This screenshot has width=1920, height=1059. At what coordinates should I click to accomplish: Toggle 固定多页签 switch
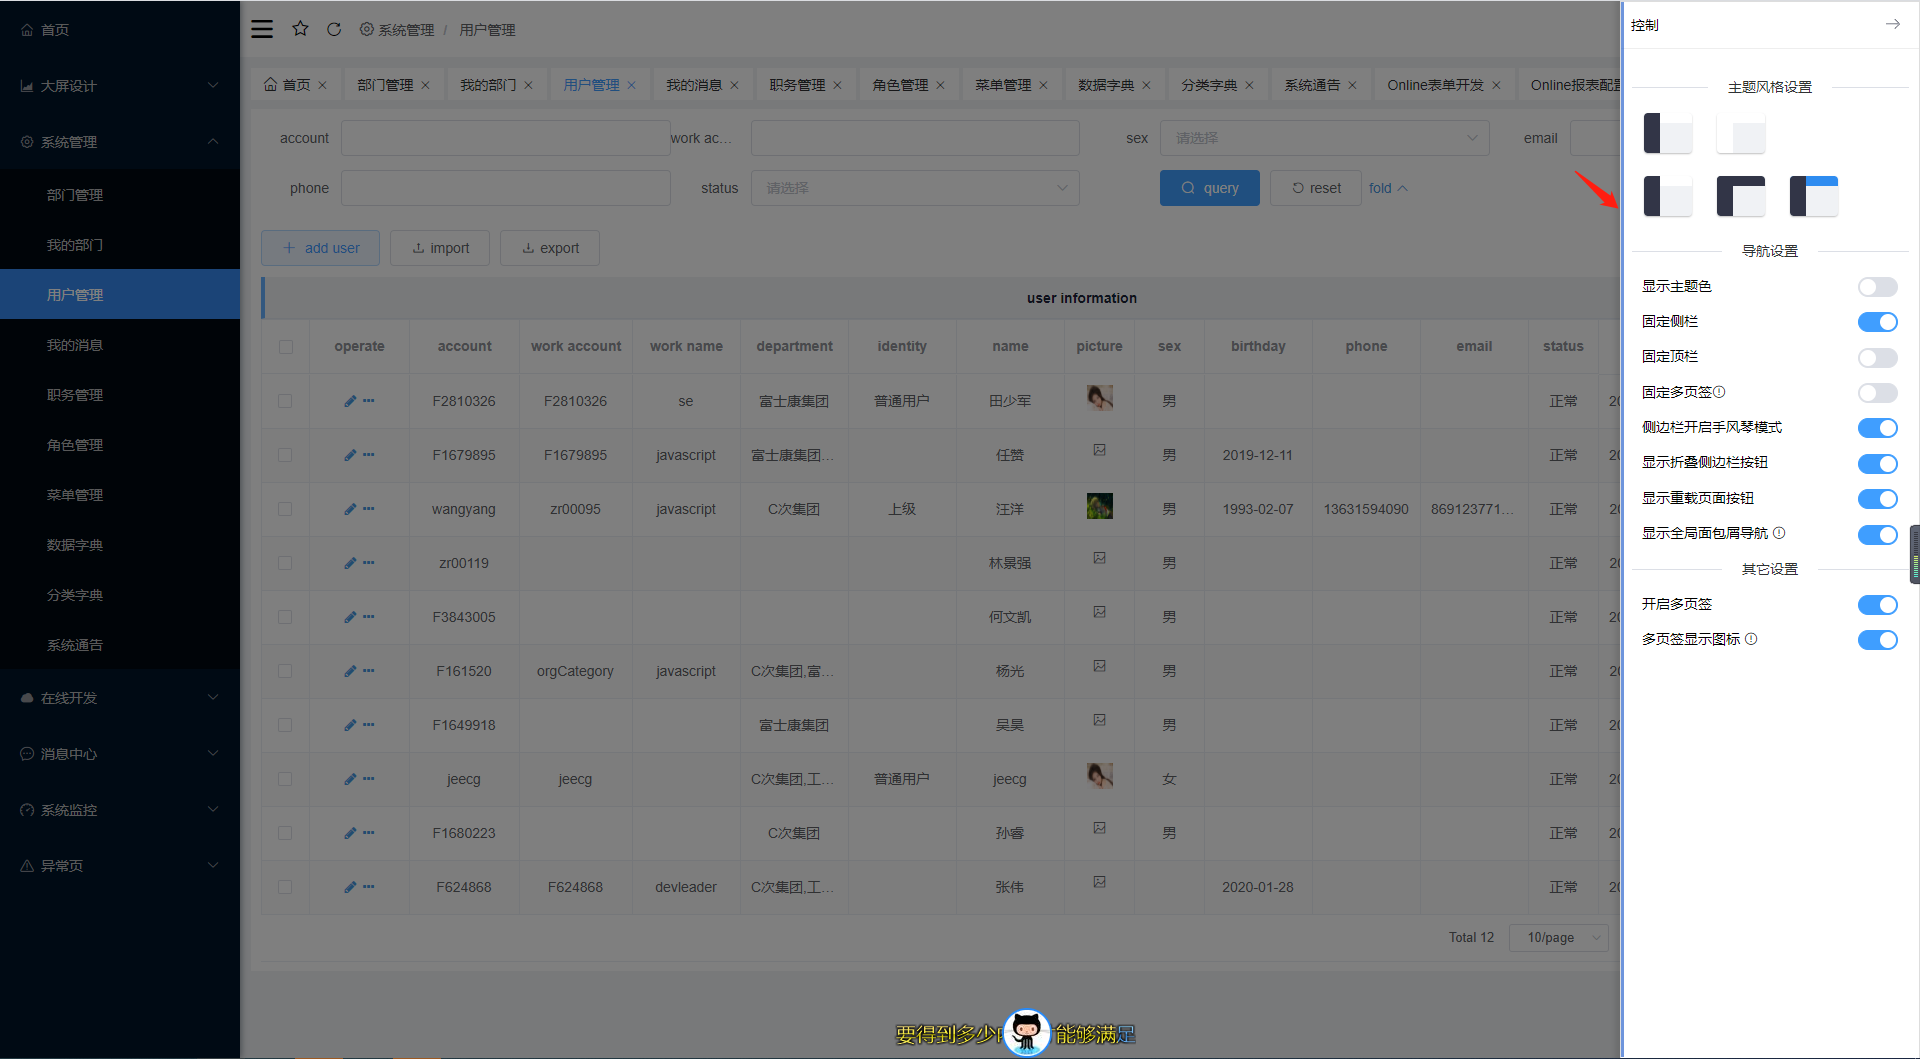point(1877,393)
